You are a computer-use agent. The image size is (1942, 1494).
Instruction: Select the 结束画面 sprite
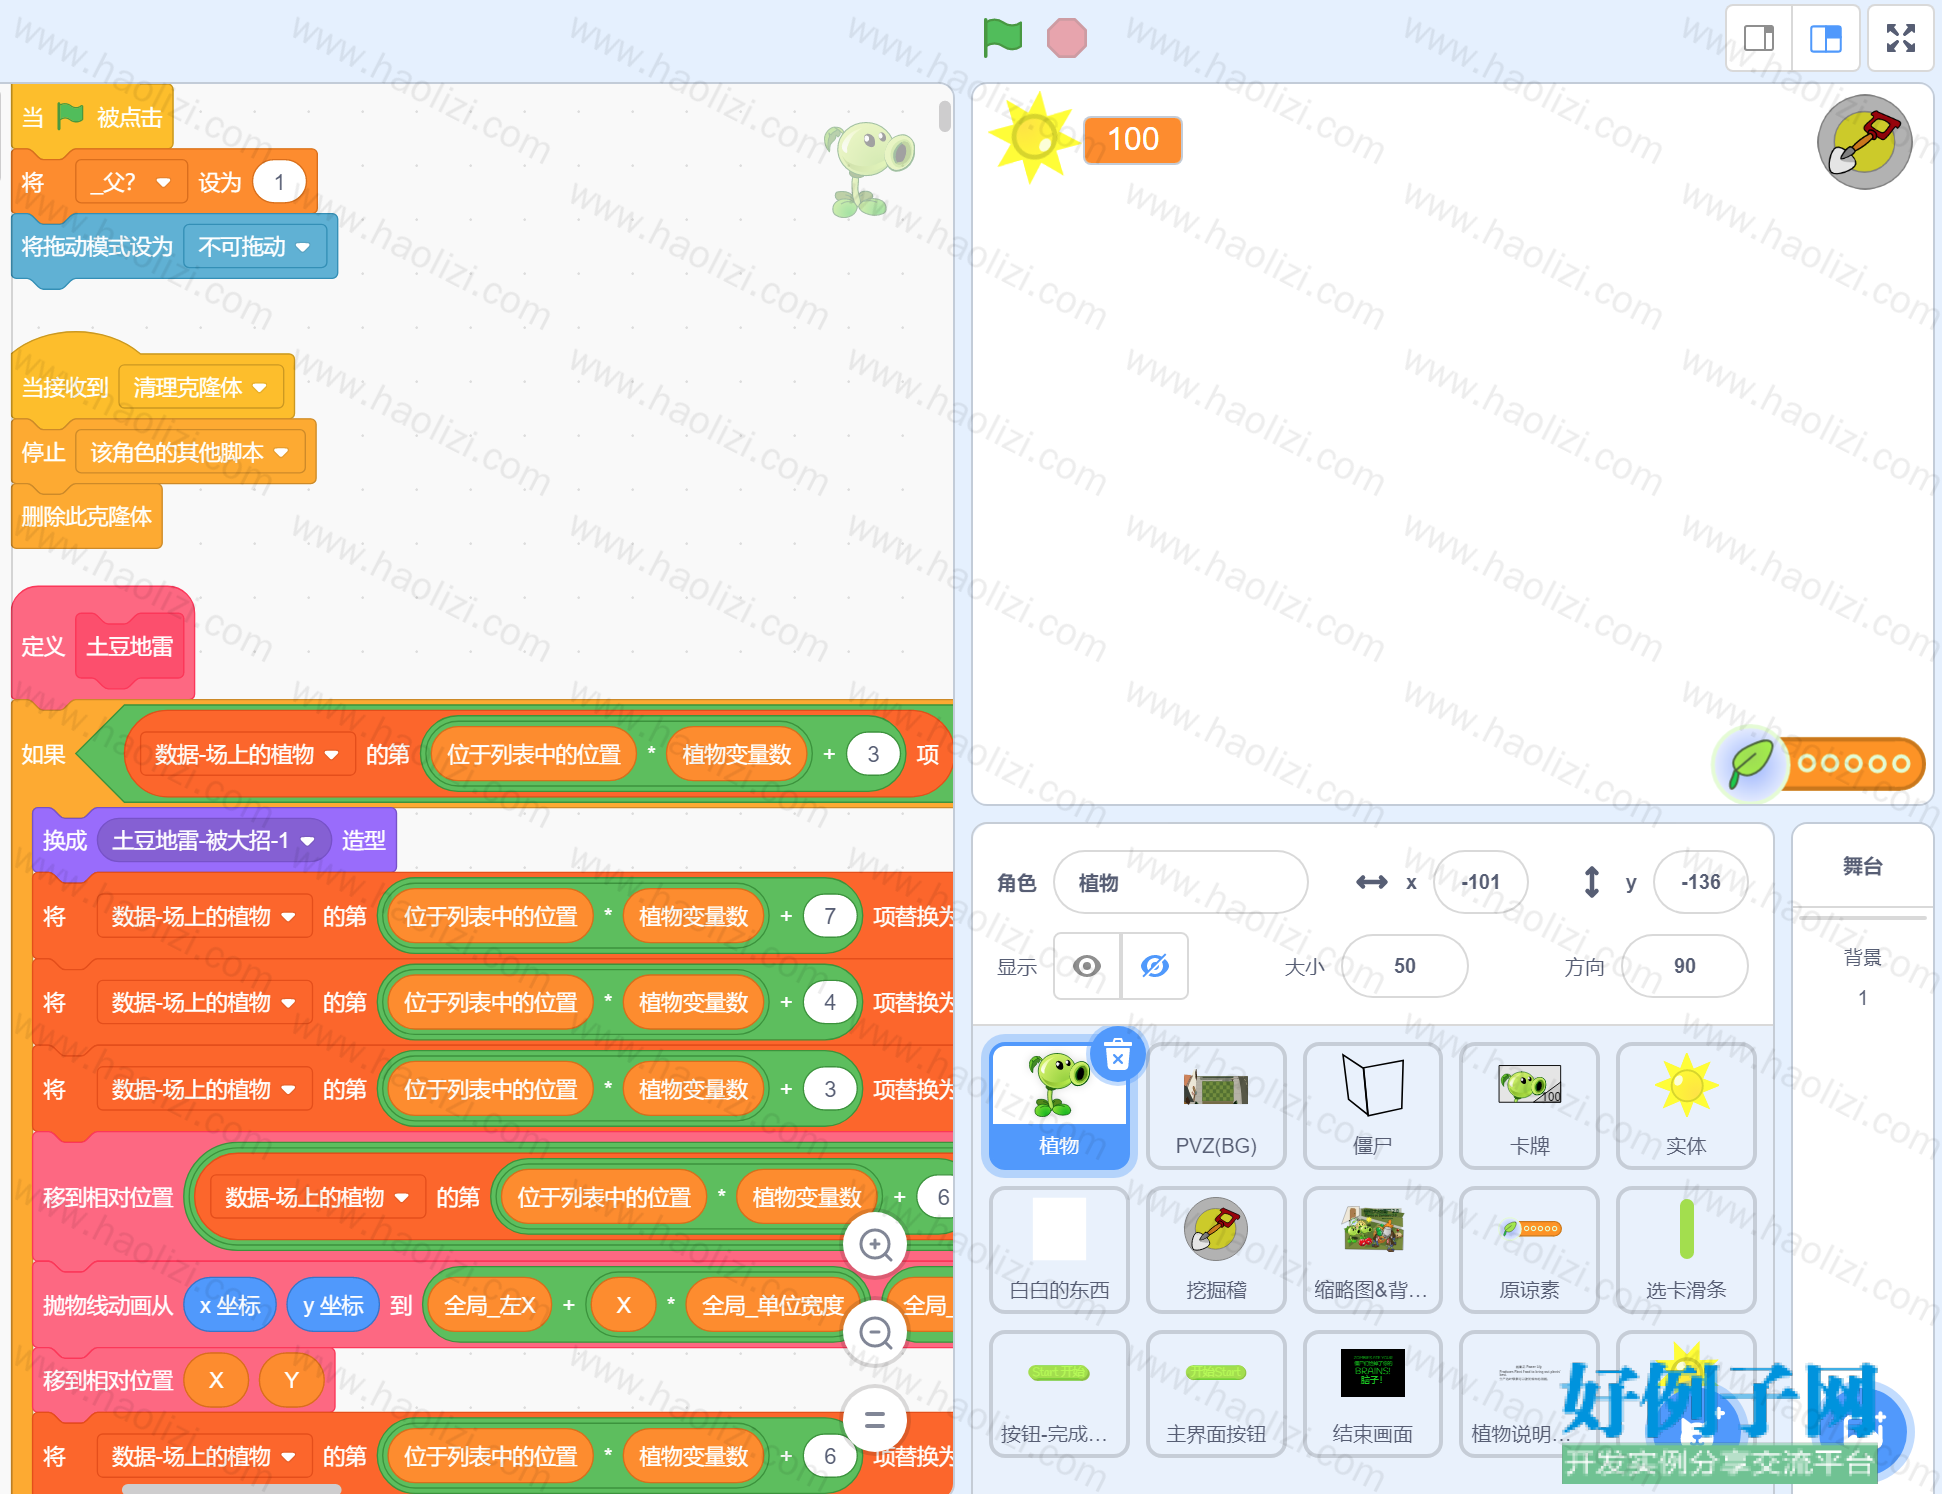1372,1394
